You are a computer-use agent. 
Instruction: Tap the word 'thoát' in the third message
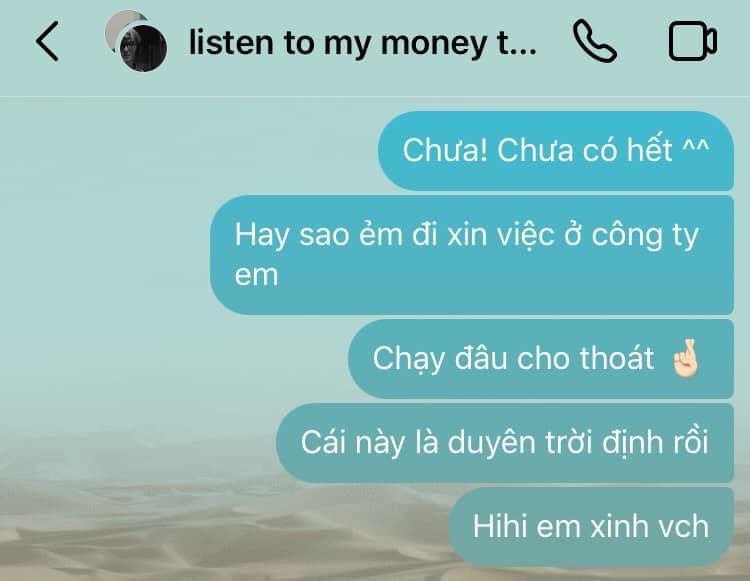pyautogui.click(x=617, y=358)
